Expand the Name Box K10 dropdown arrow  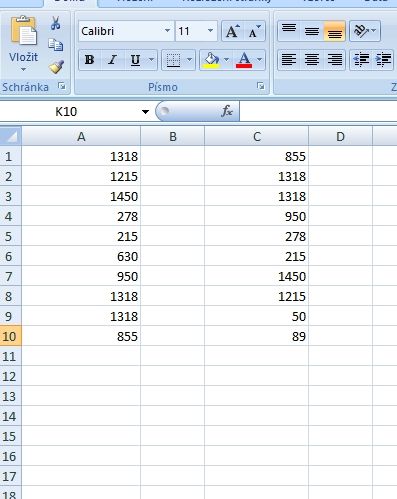(145, 112)
